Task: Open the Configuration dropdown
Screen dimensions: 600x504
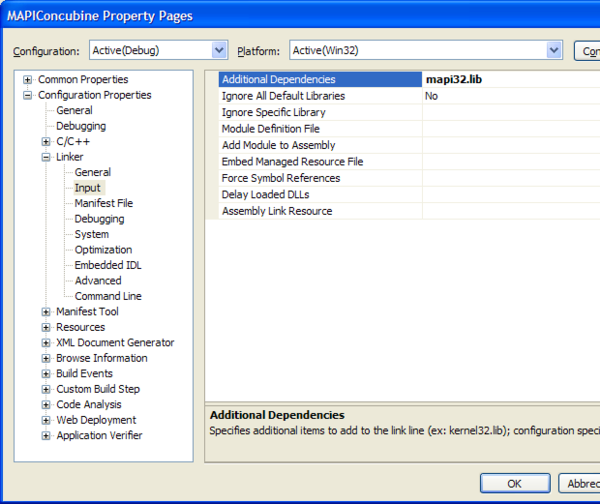Action: coord(219,50)
